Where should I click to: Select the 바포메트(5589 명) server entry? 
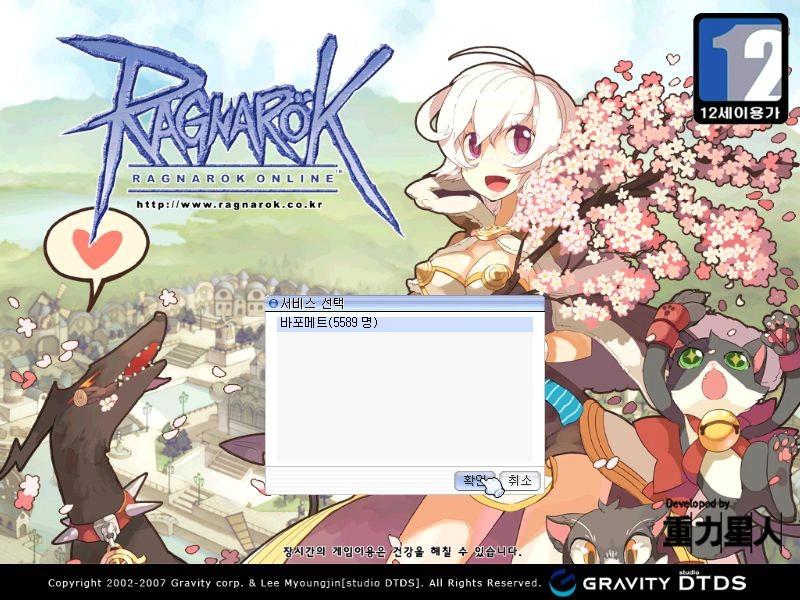(405, 323)
